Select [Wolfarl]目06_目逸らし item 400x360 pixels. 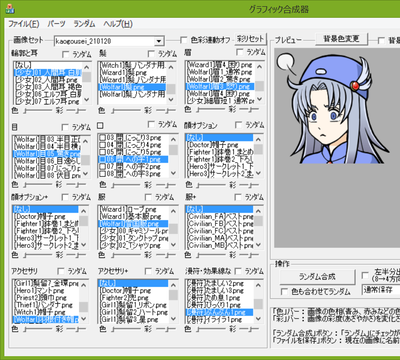[47, 161]
